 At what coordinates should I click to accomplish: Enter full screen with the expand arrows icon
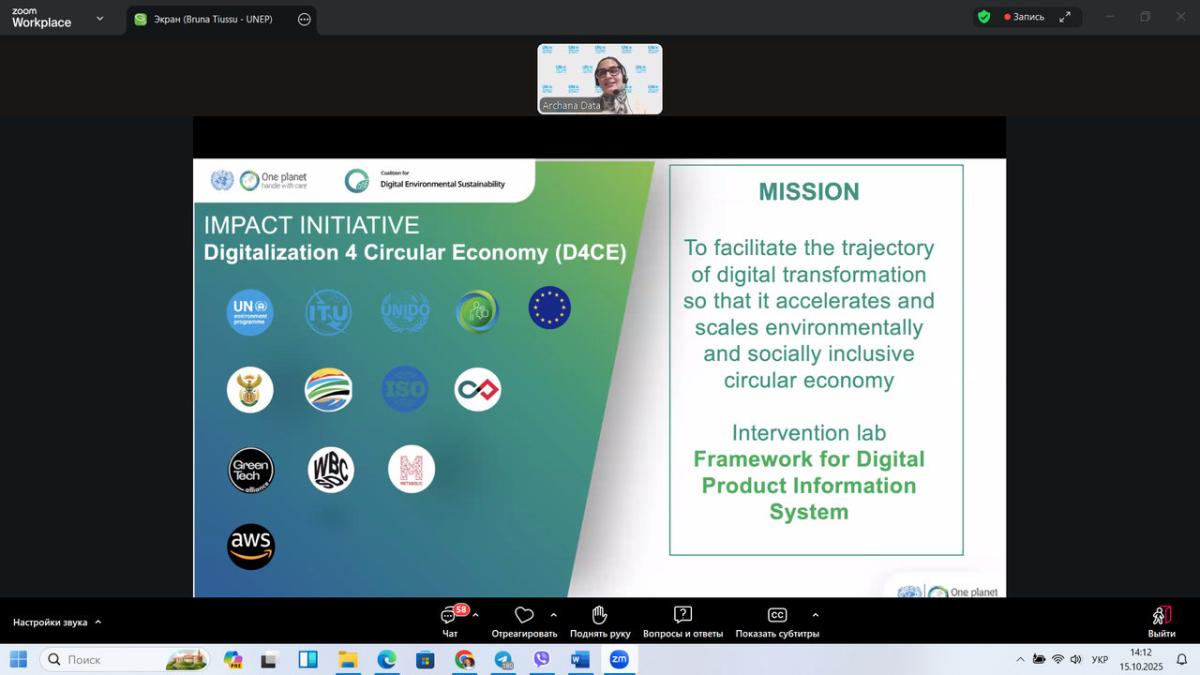tap(1065, 17)
